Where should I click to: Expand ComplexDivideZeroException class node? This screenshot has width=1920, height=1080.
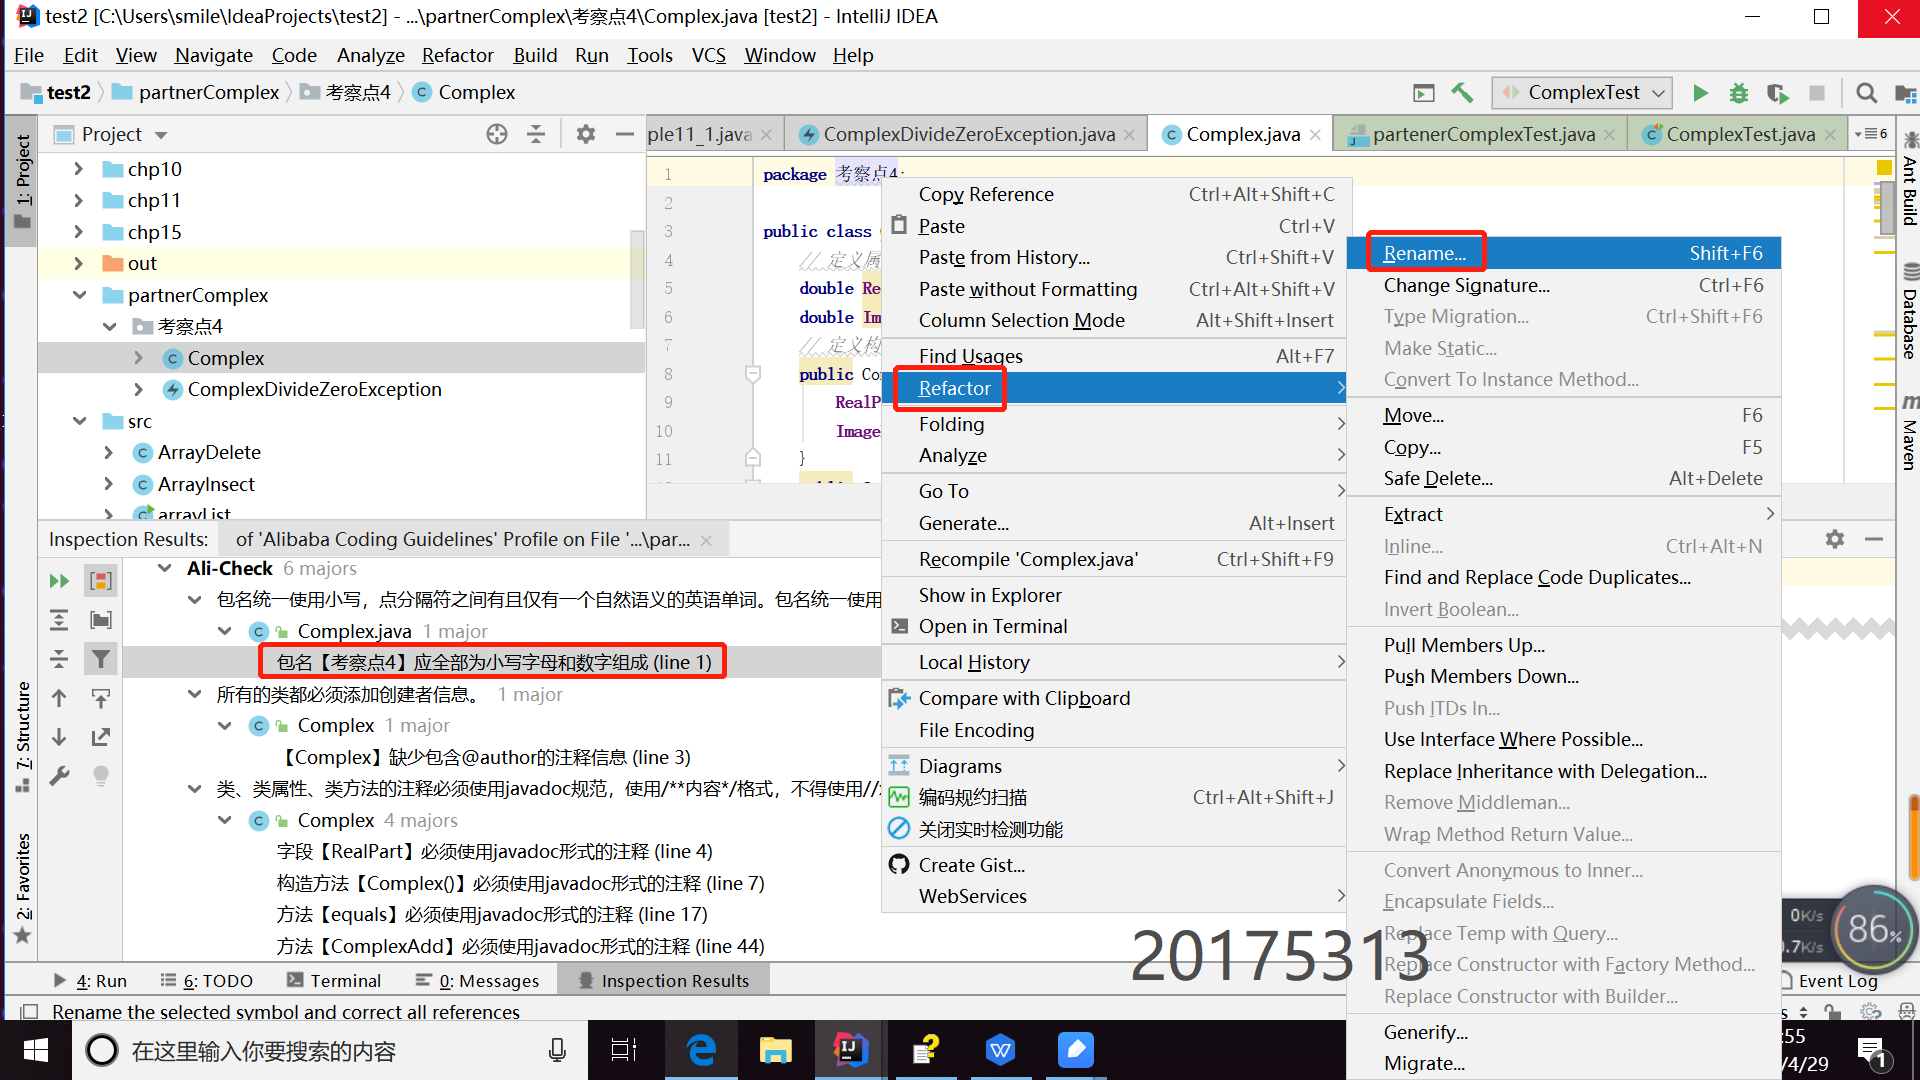pos(139,389)
